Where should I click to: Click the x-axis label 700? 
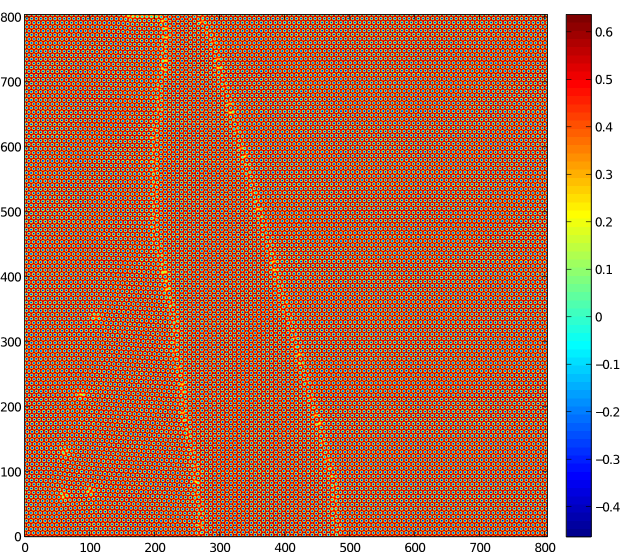click(480, 547)
